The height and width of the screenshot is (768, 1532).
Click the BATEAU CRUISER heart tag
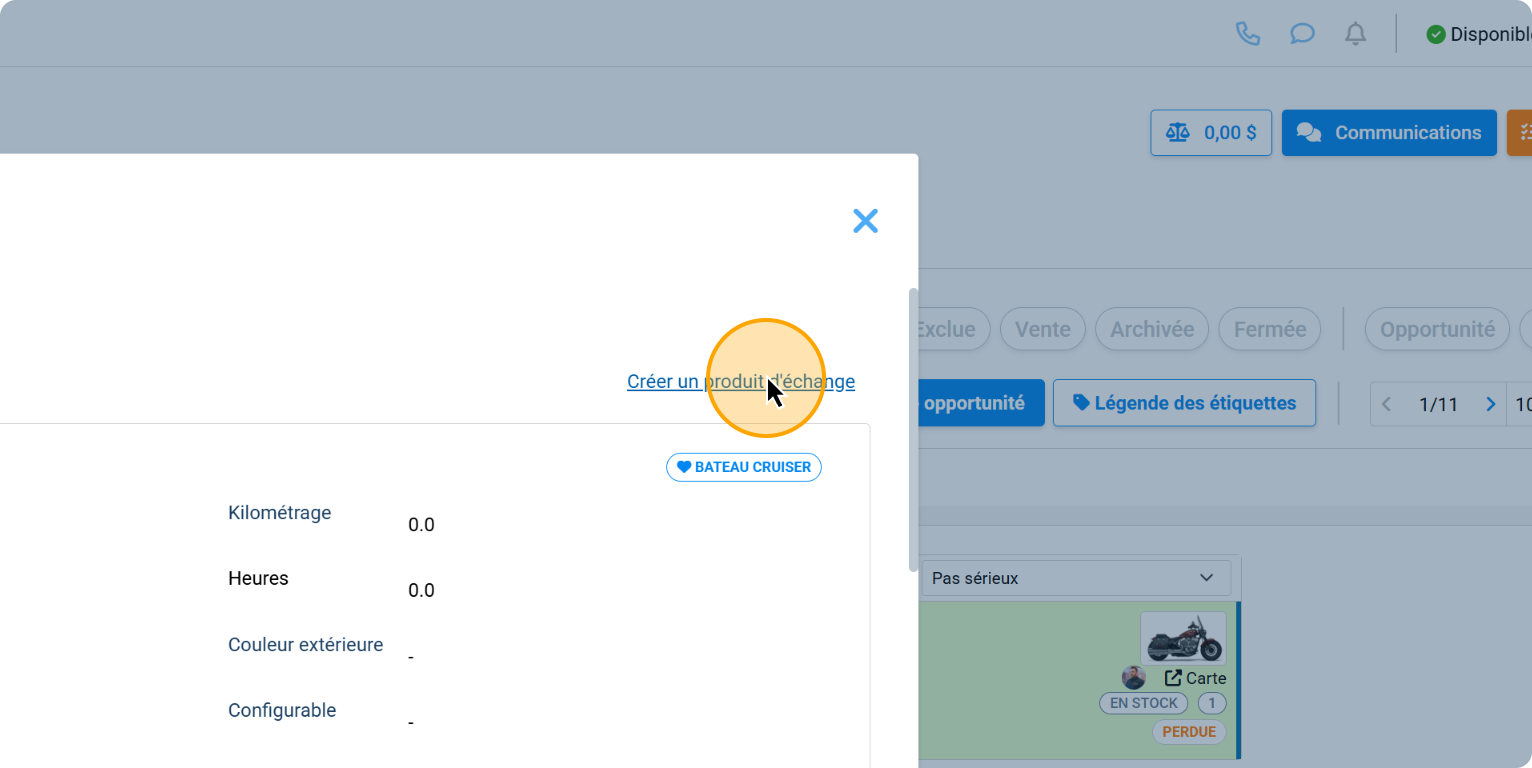pos(743,467)
